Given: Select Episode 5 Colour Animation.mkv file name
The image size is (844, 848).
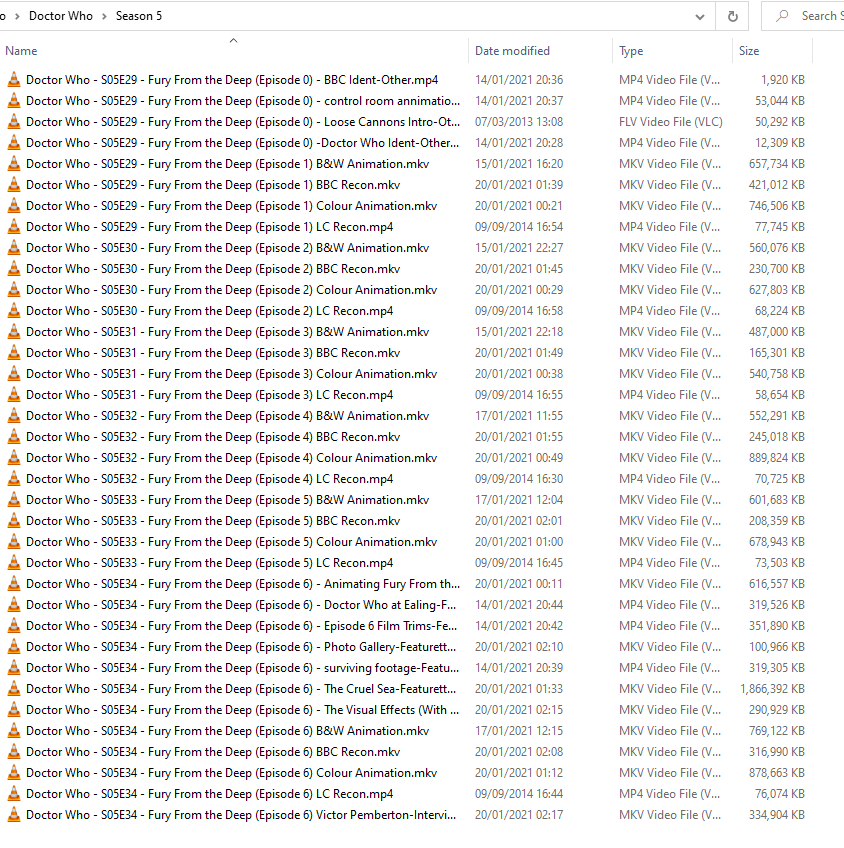Looking at the screenshot, I should coord(231,542).
